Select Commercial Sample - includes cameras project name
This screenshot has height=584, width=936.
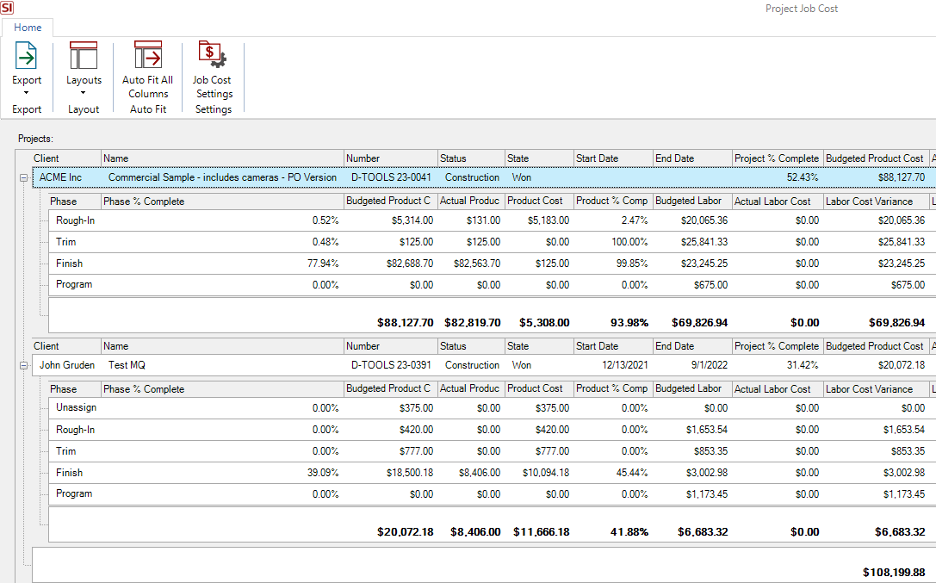pyautogui.click(x=222, y=177)
